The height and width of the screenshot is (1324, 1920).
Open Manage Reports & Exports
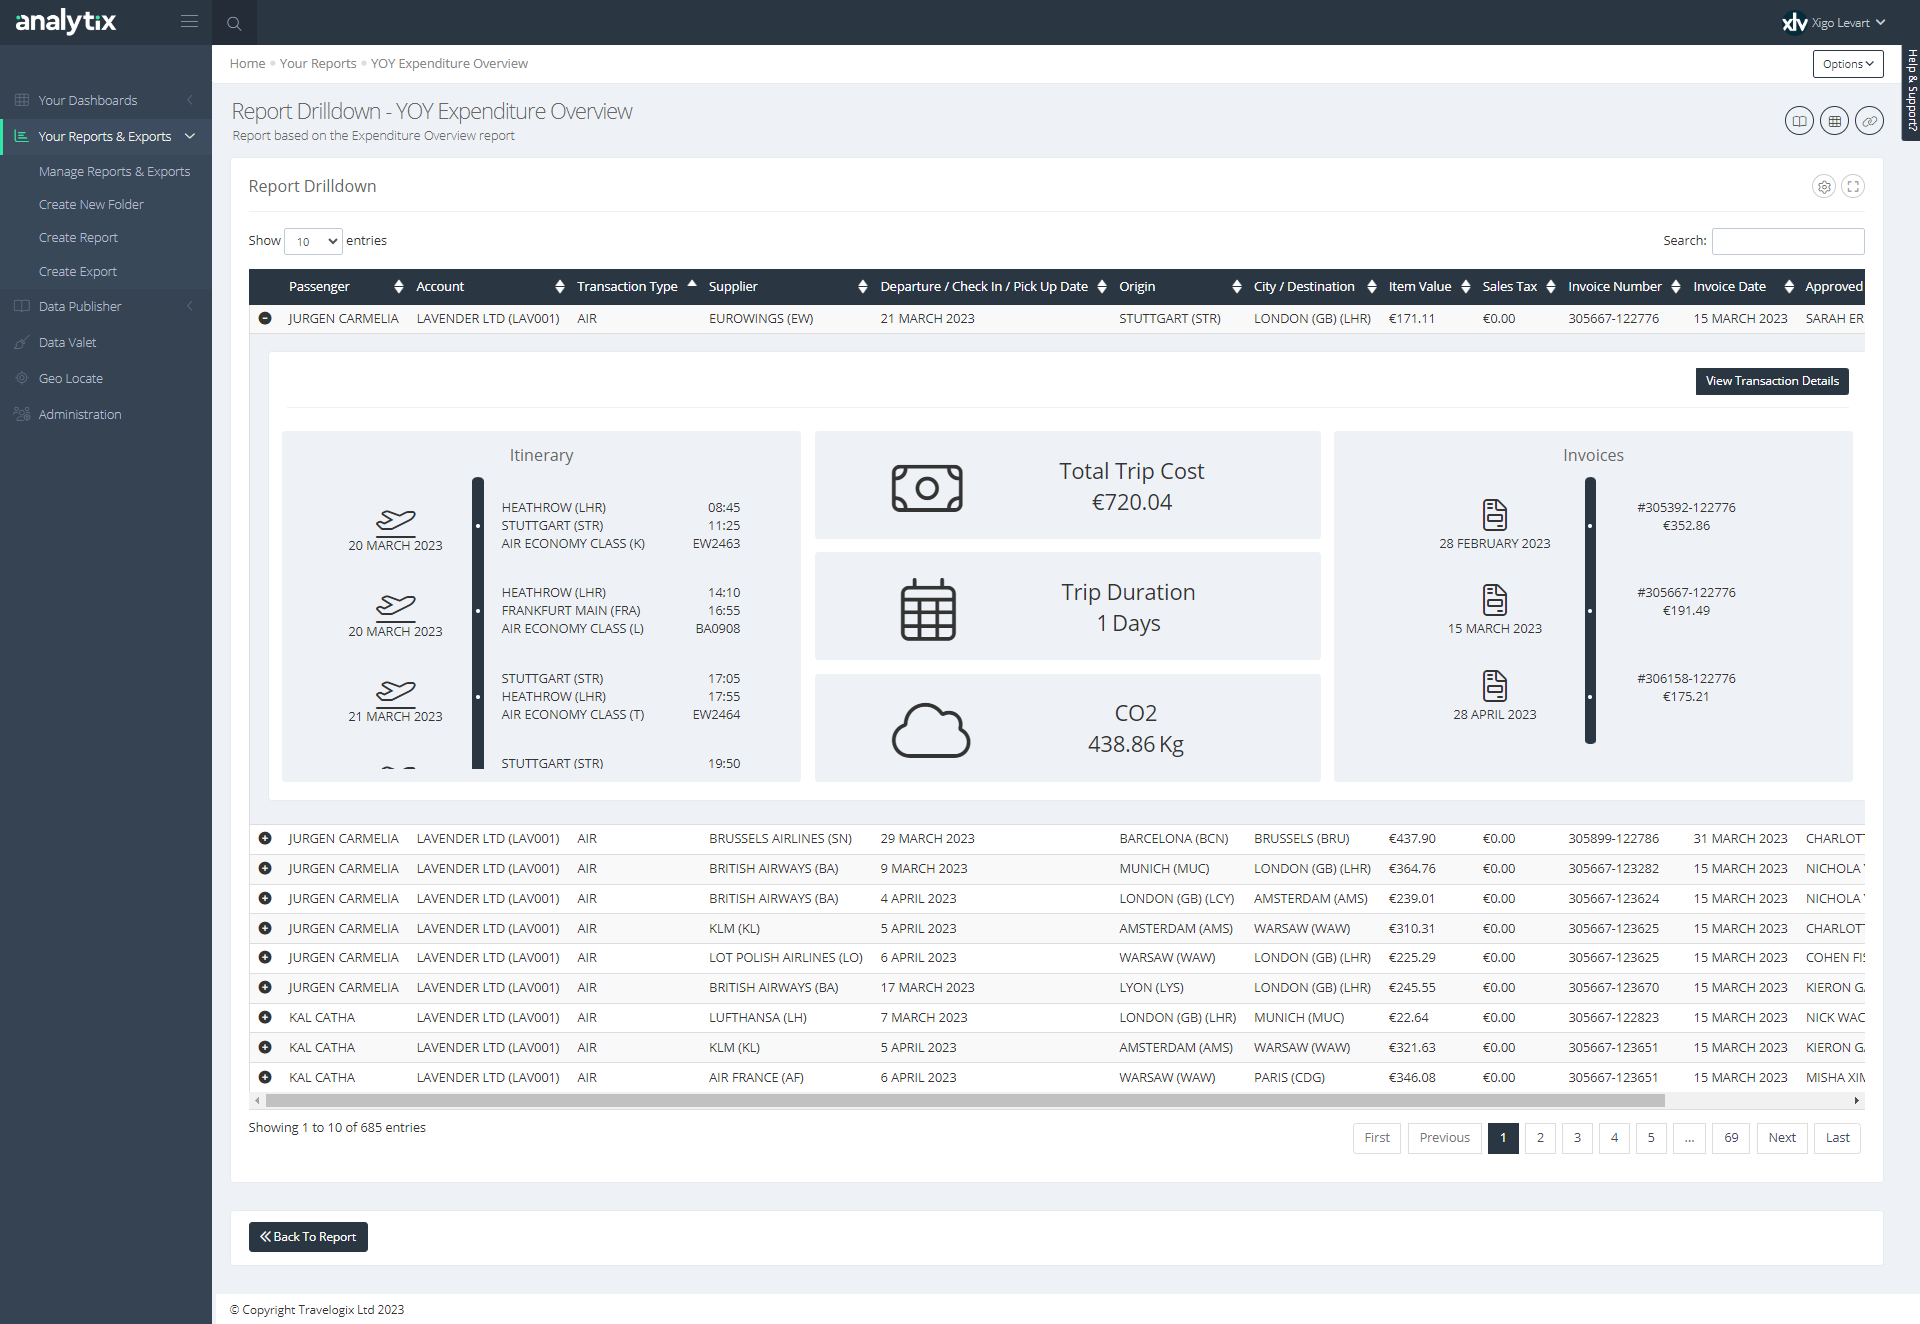point(114,172)
